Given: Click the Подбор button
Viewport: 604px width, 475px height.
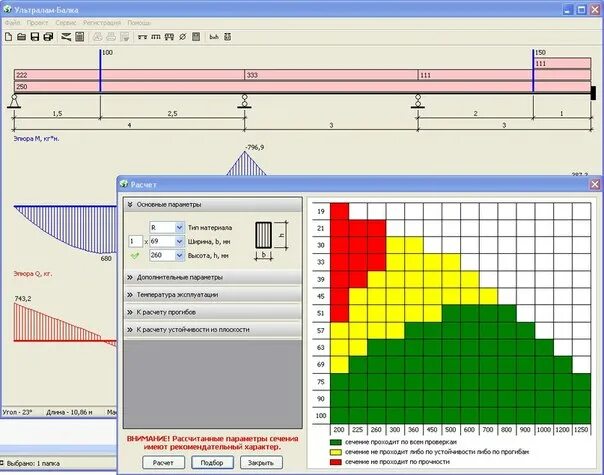Looking at the screenshot, I should click(x=212, y=463).
